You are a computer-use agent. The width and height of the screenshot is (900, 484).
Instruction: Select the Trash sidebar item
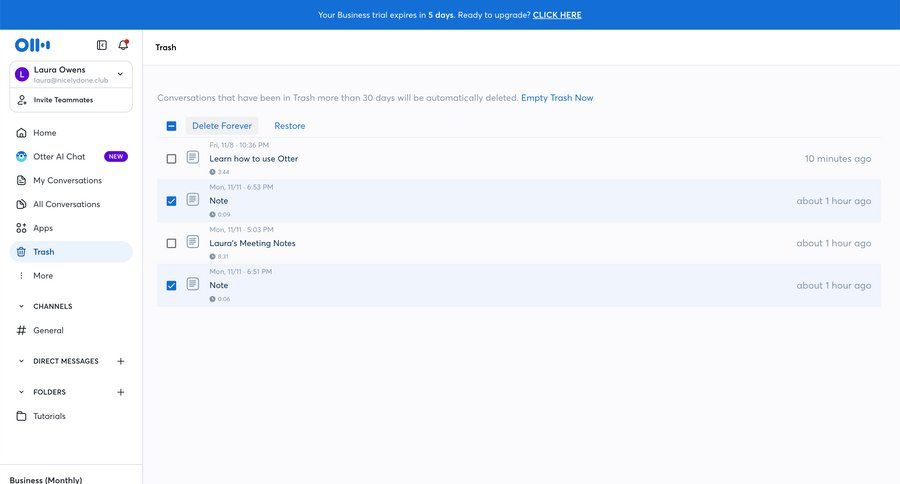click(71, 252)
